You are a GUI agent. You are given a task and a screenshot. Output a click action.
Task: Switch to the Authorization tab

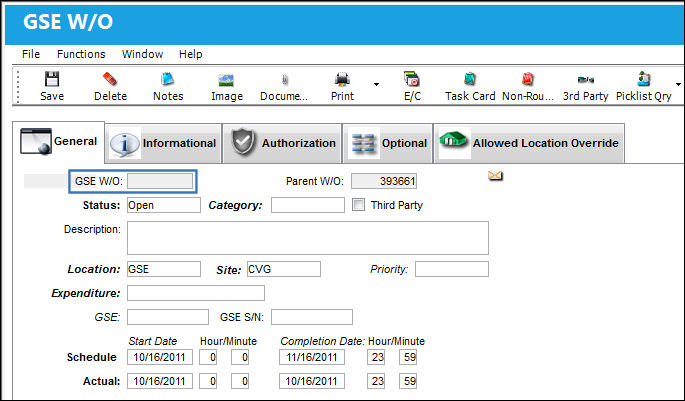click(282, 143)
